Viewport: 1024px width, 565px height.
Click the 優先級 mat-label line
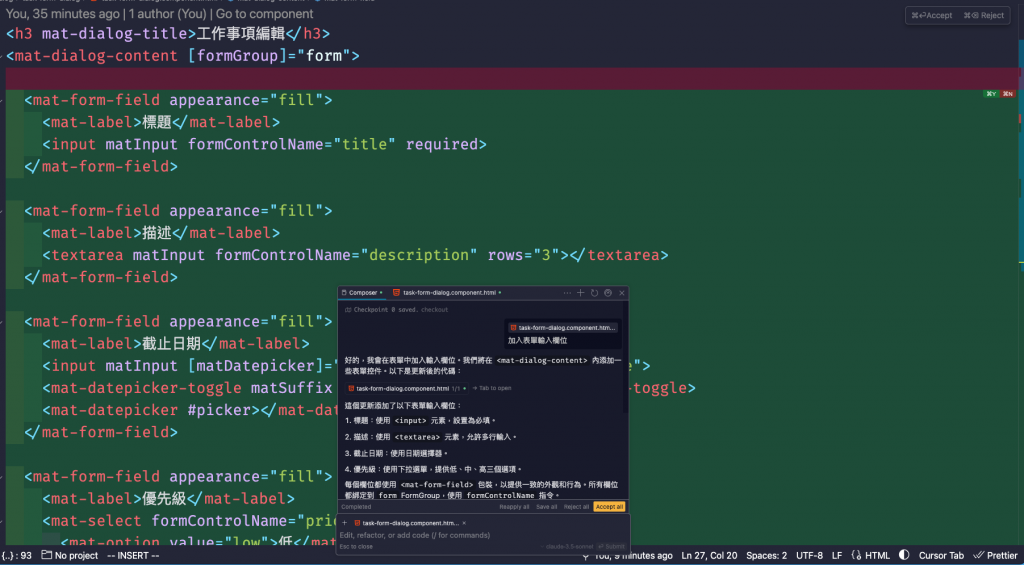click(168, 499)
